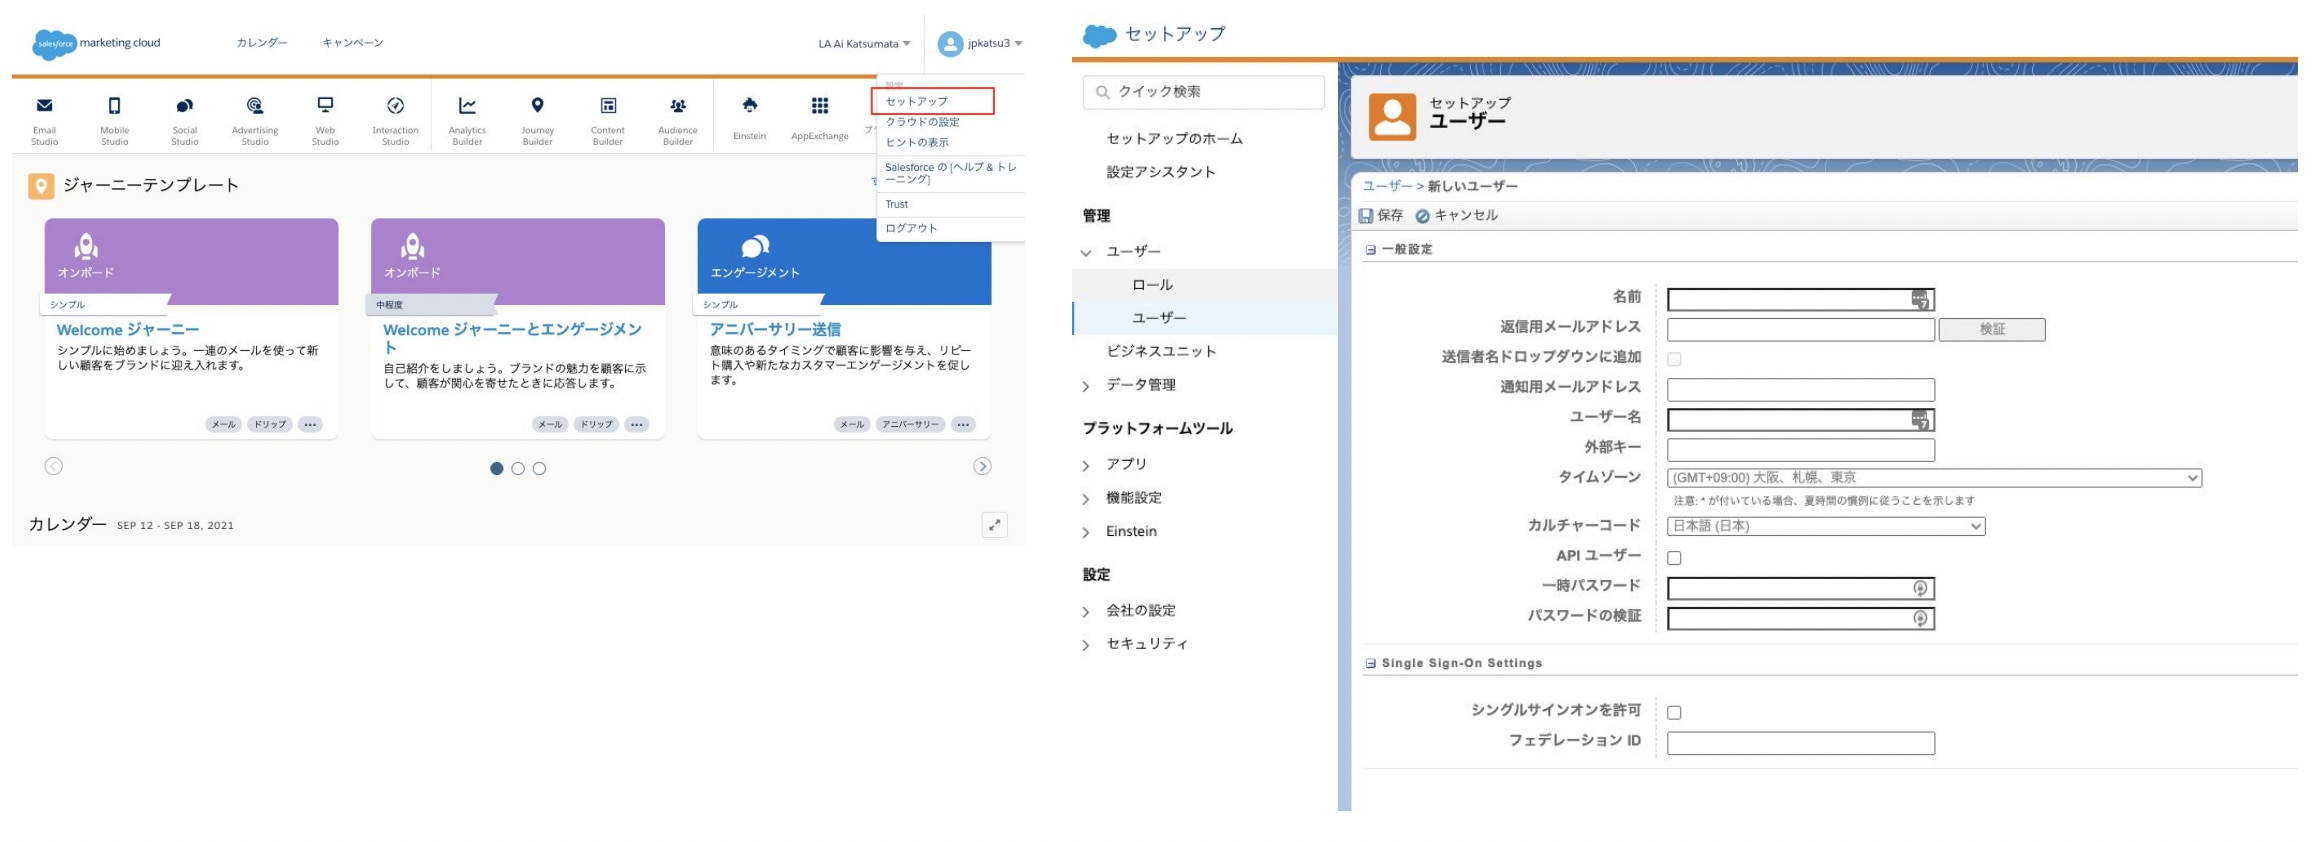2324x842 pixels.
Task: Expand セキュリティ in the sidebar
Action: tap(1086, 645)
